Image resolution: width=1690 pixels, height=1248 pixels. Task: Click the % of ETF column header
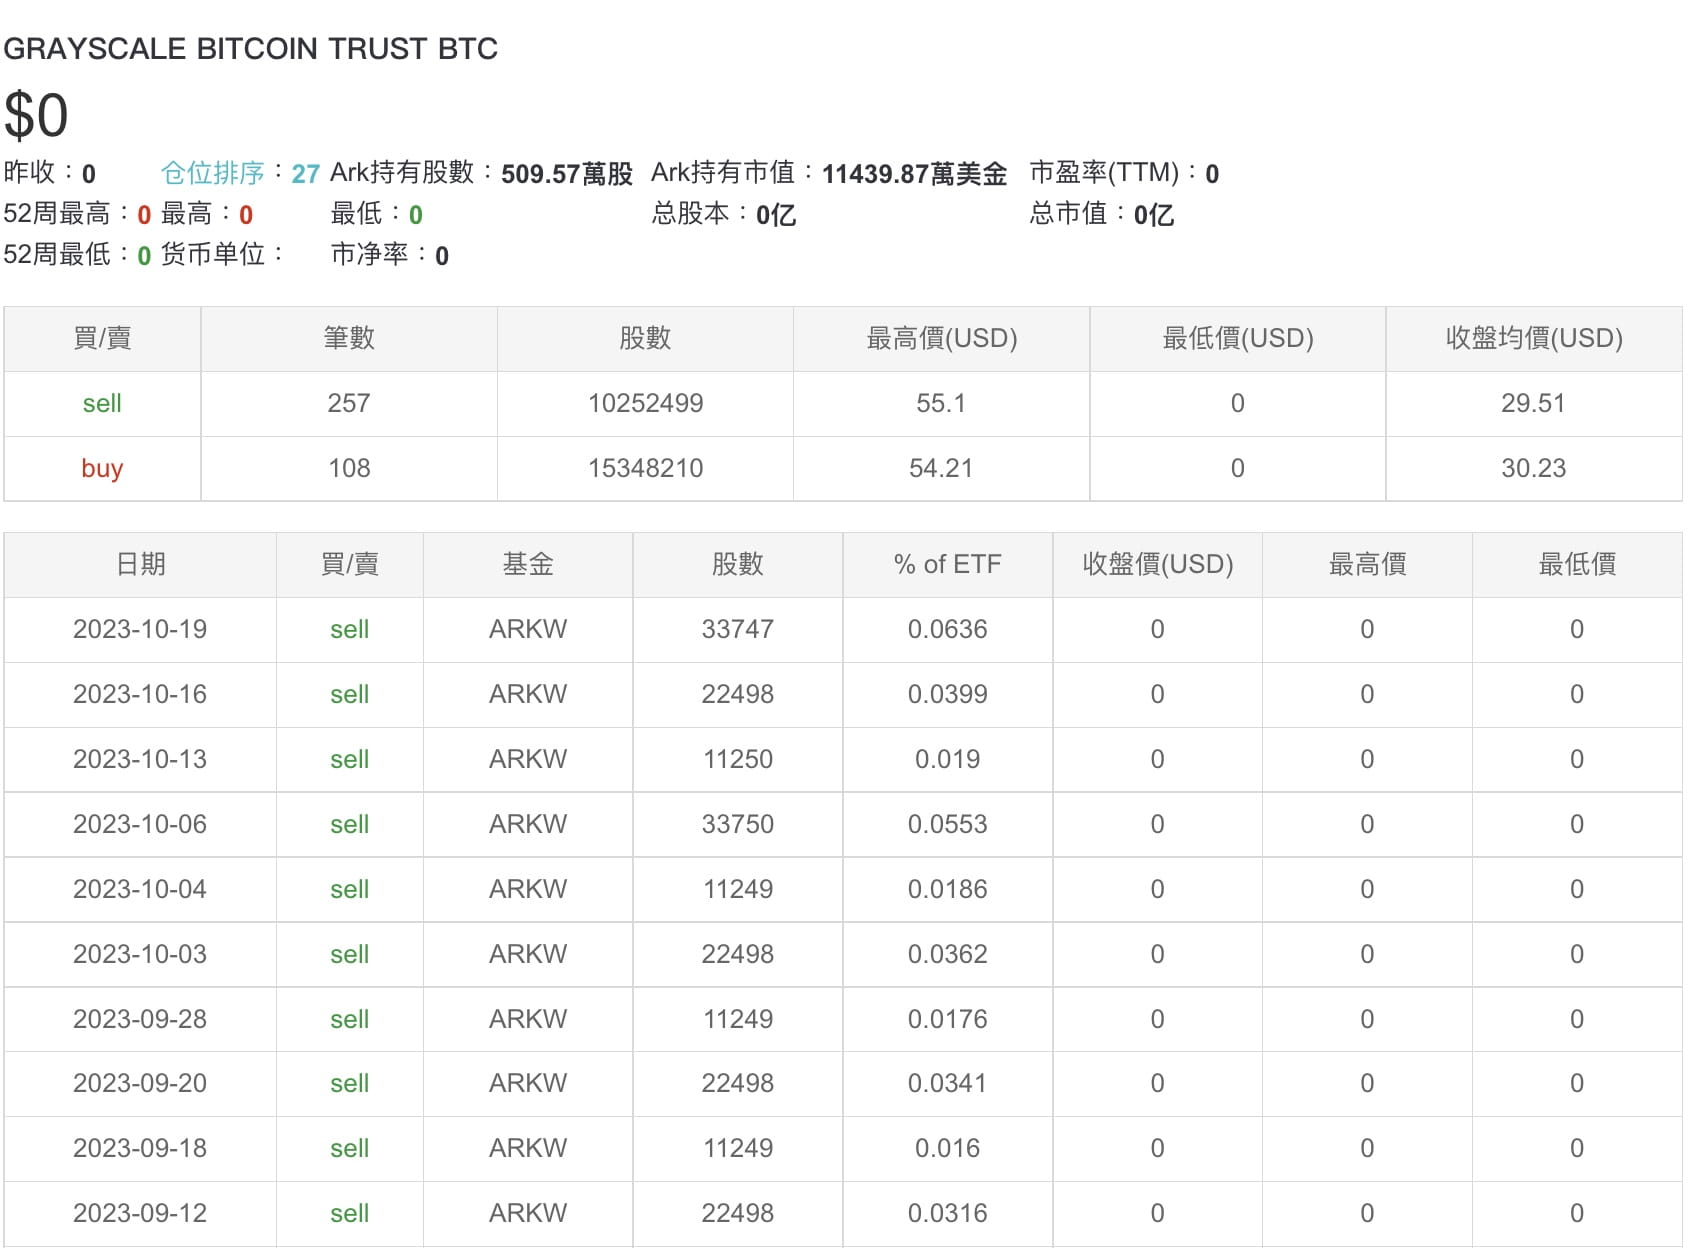948,563
